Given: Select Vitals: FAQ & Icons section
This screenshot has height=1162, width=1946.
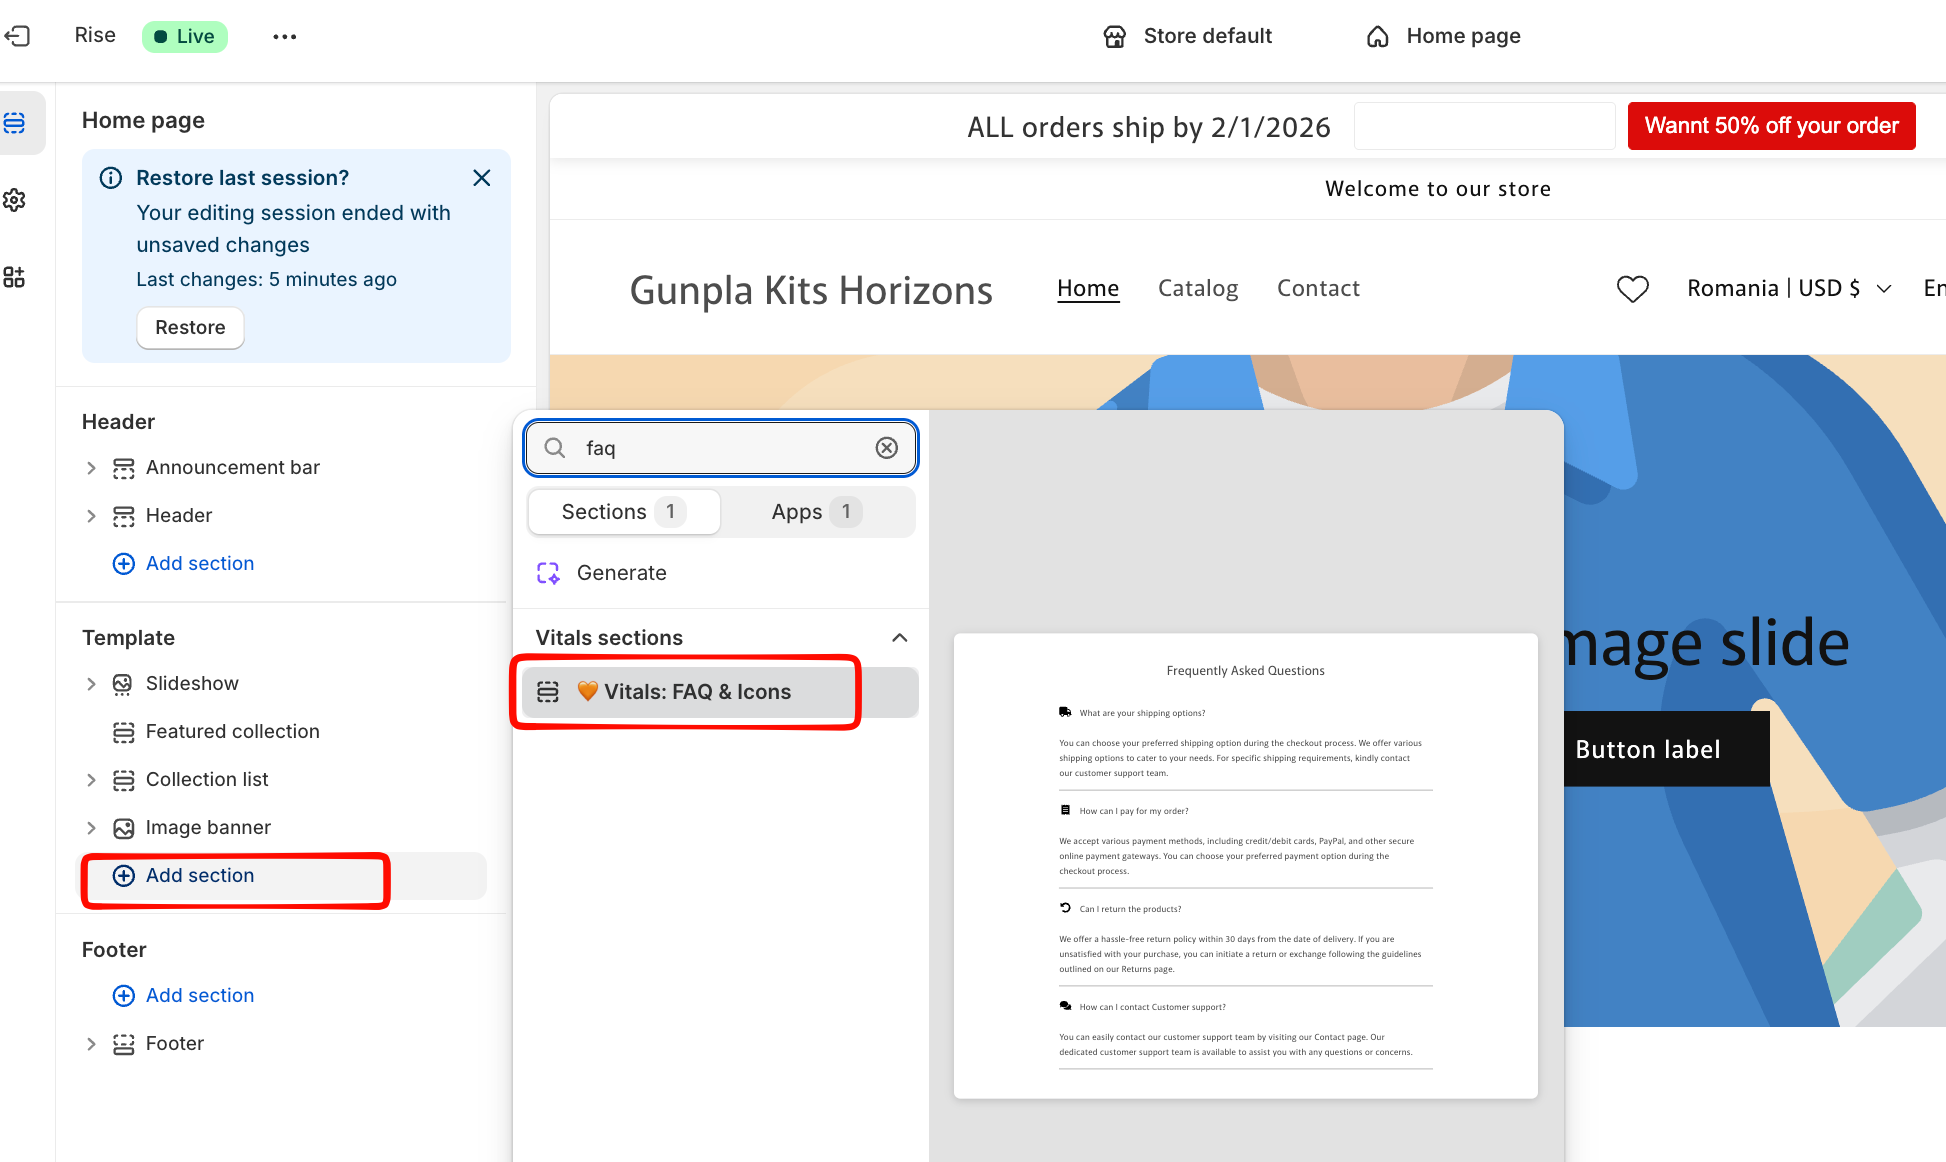Looking at the screenshot, I should point(696,692).
